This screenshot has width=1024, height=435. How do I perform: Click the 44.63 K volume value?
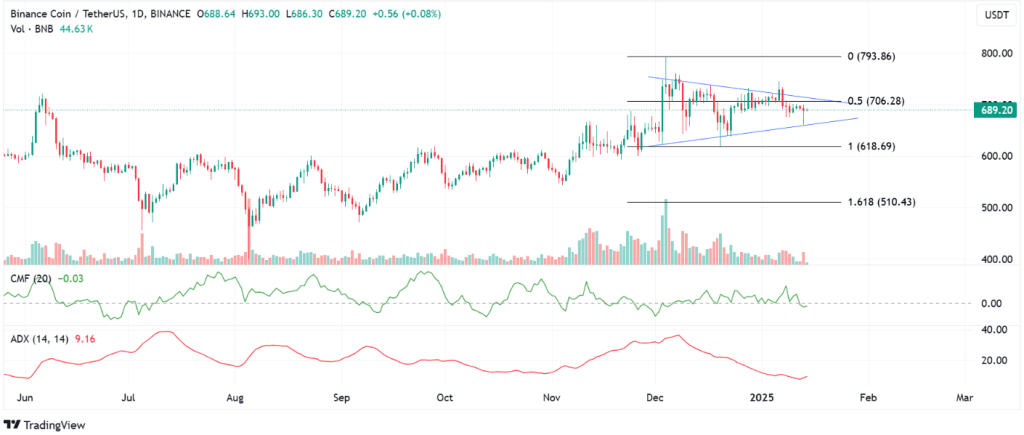[74, 27]
